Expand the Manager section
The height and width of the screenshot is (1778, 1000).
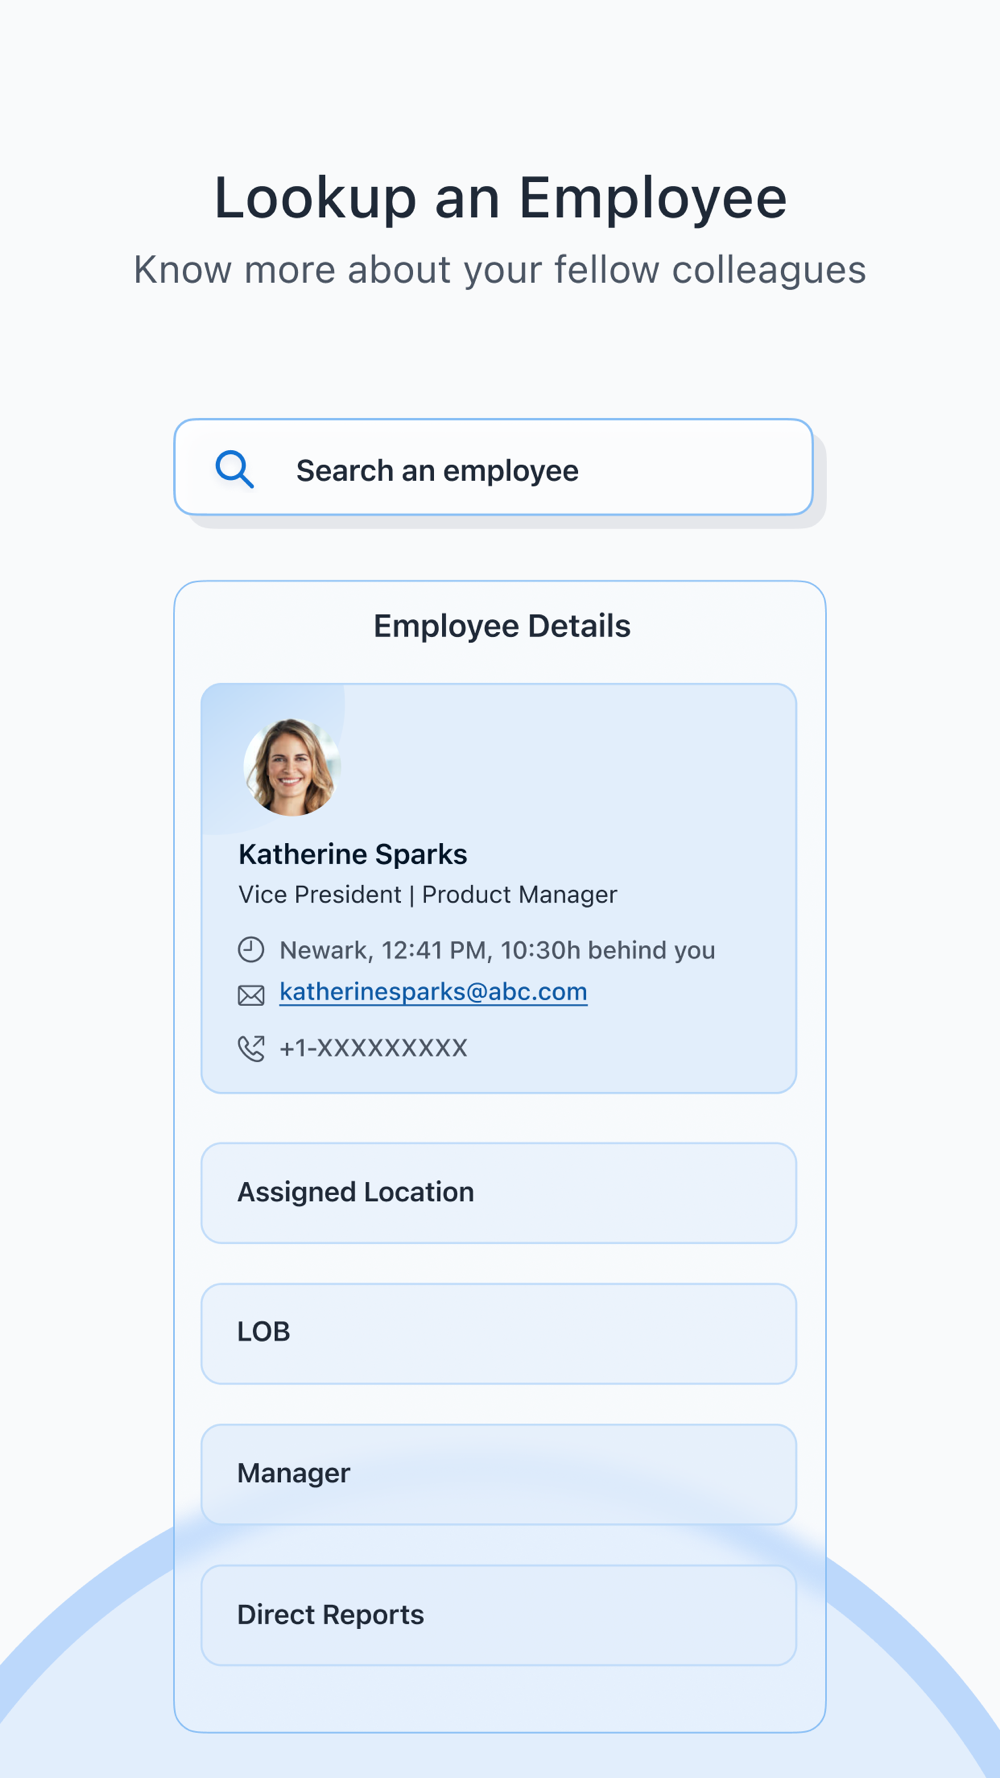499,1475
